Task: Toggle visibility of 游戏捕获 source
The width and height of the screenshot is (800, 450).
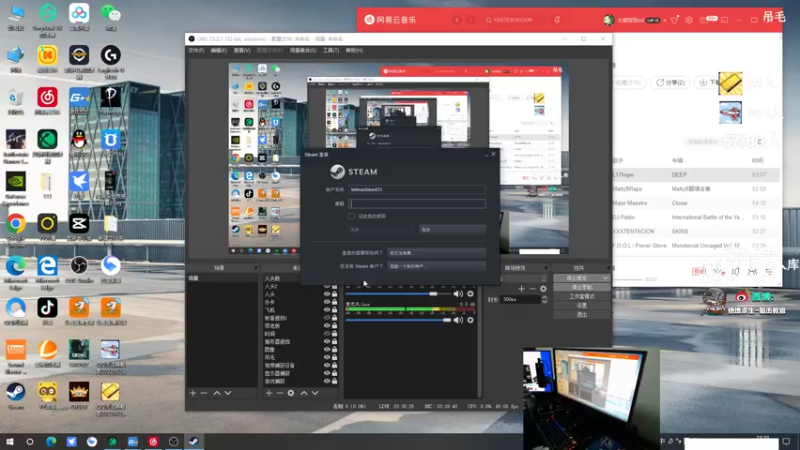Action: tap(327, 381)
